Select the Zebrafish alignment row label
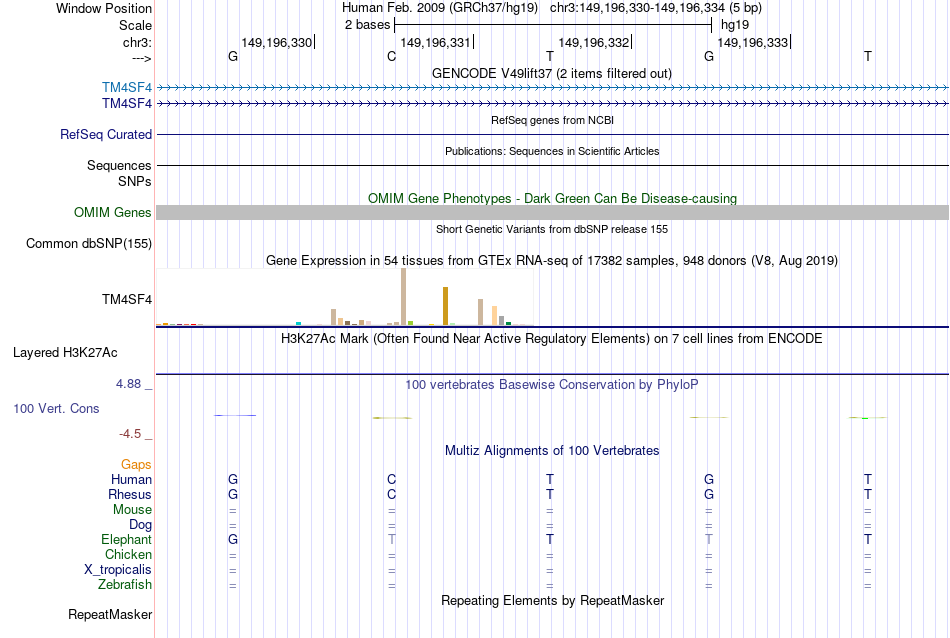This screenshot has width=950, height=638. click(125, 585)
